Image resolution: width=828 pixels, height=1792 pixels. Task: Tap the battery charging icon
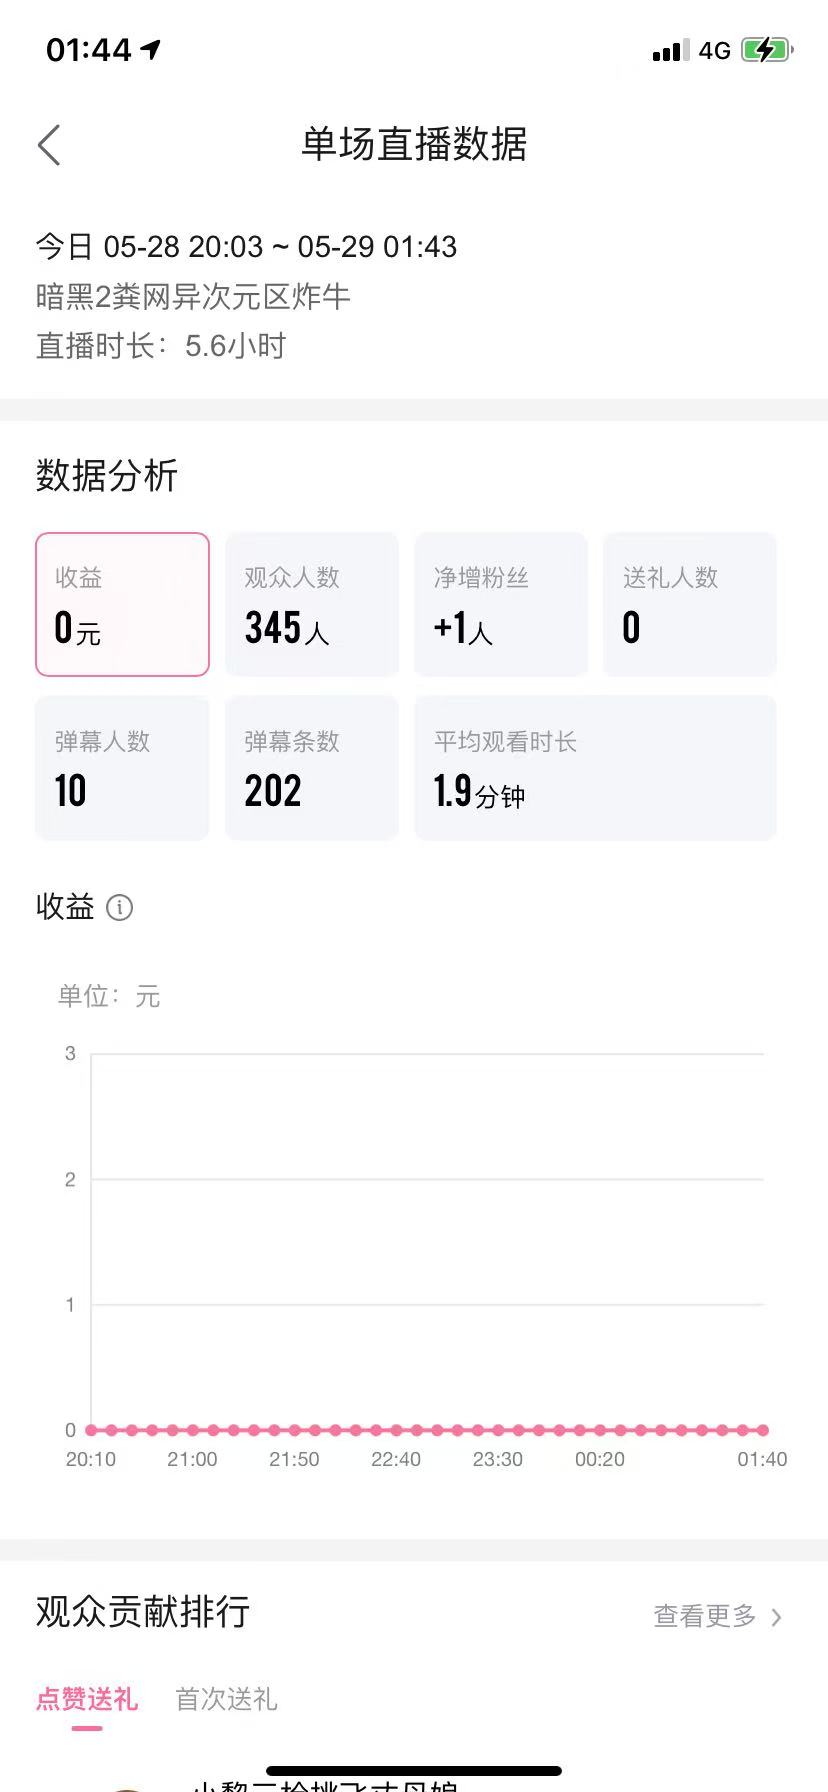(x=766, y=50)
